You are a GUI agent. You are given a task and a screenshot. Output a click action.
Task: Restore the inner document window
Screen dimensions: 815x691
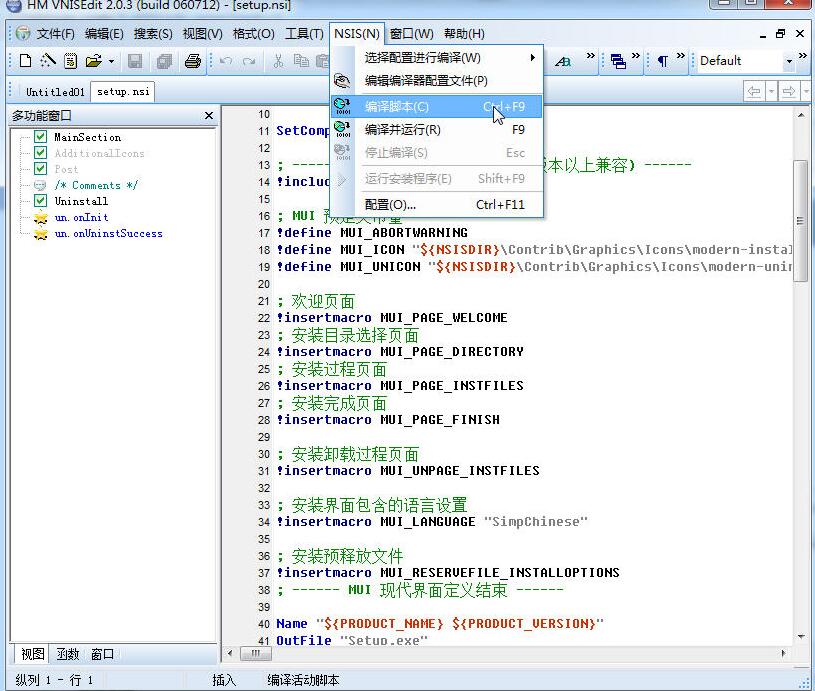pyautogui.click(x=780, y=34)
